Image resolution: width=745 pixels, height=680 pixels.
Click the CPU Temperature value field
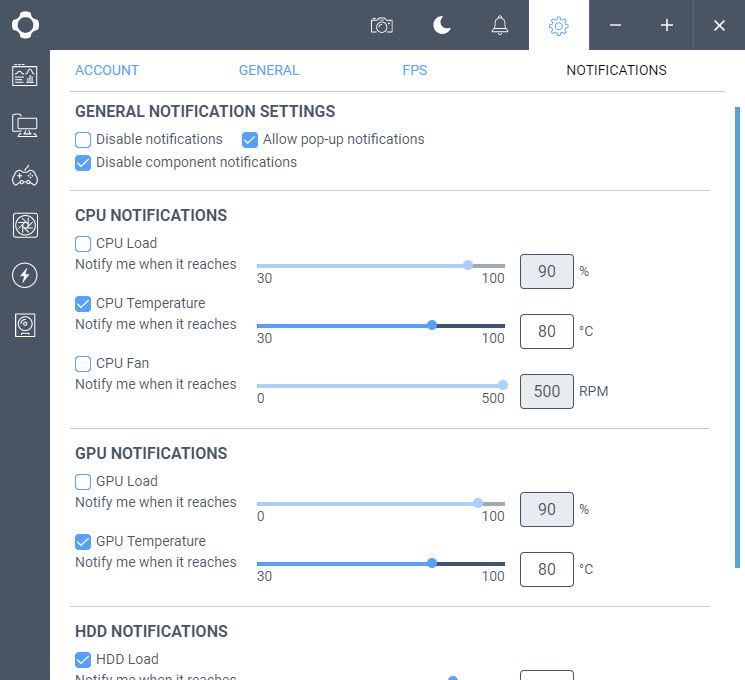[x=546, y=331]
